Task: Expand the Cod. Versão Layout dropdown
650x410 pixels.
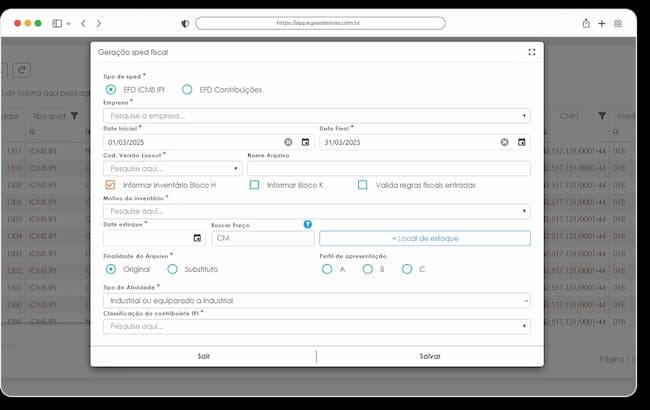Action: 172,169
